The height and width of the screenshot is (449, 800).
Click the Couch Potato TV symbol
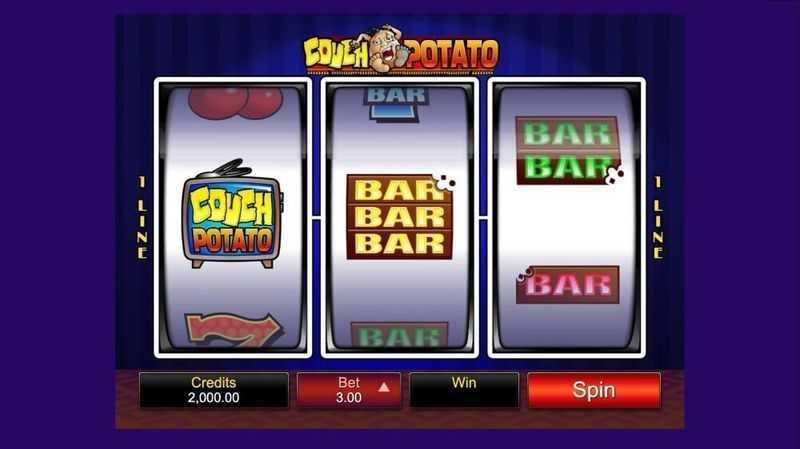(232, 214)
